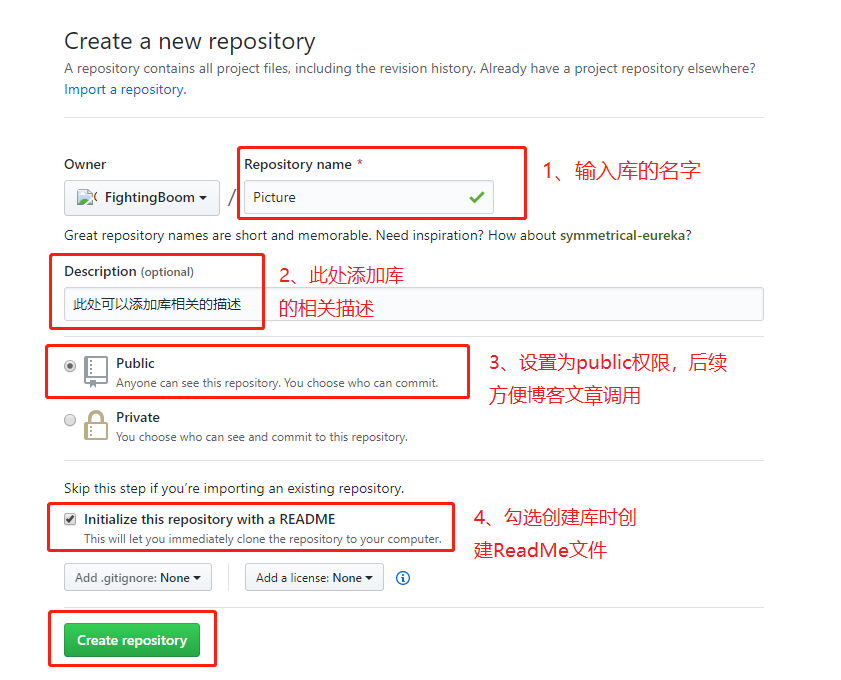Expand the Add a license dropdown
Image resolution: width=841 pixels, height=680 pixels.
pos(314,578)
